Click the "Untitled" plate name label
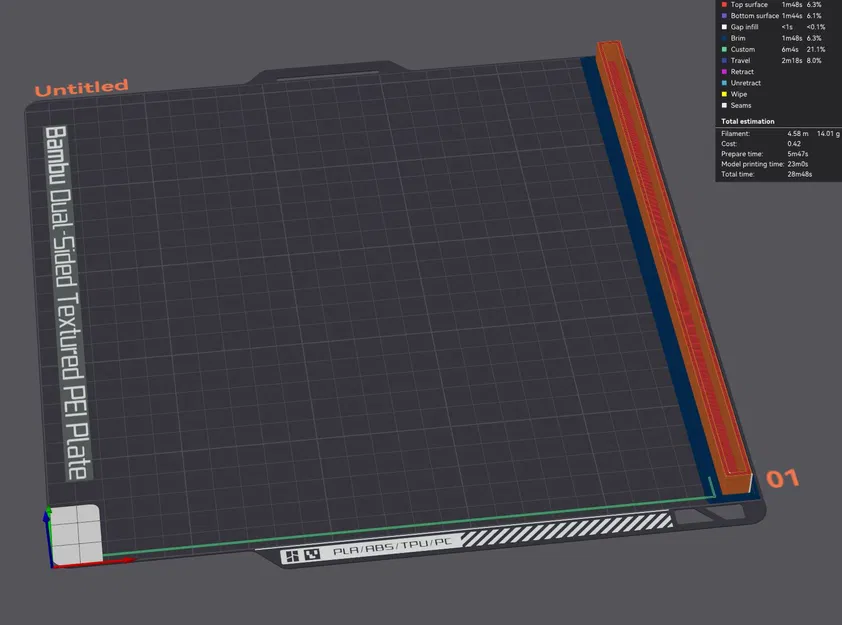Screen dimensions: 842x625 [82, 88]
